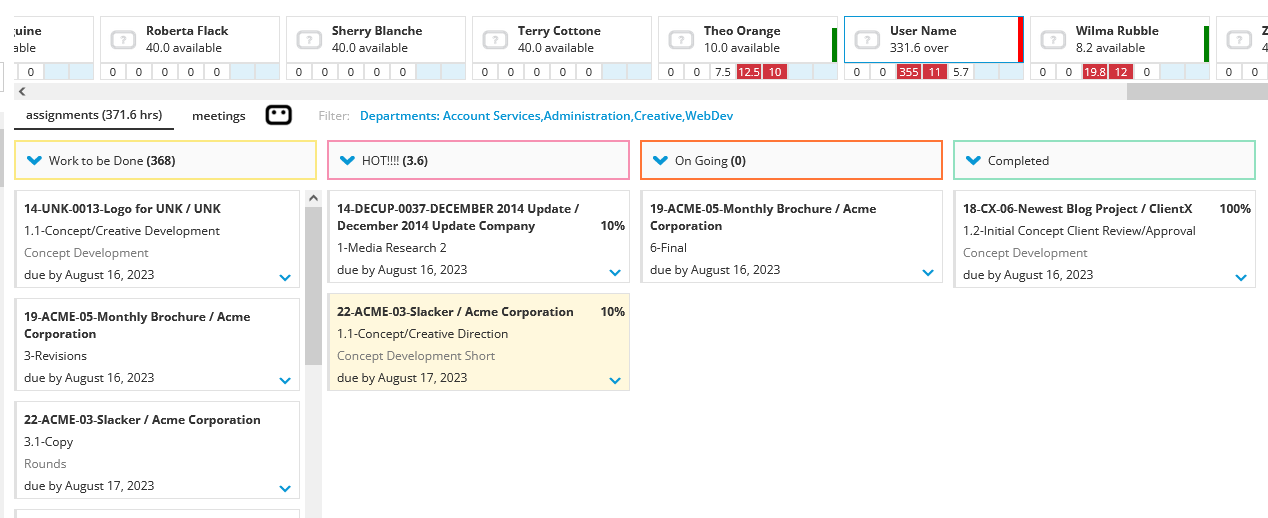Expand the 18-CX-06 Newest Blog Project card

tap(1241, 277)
